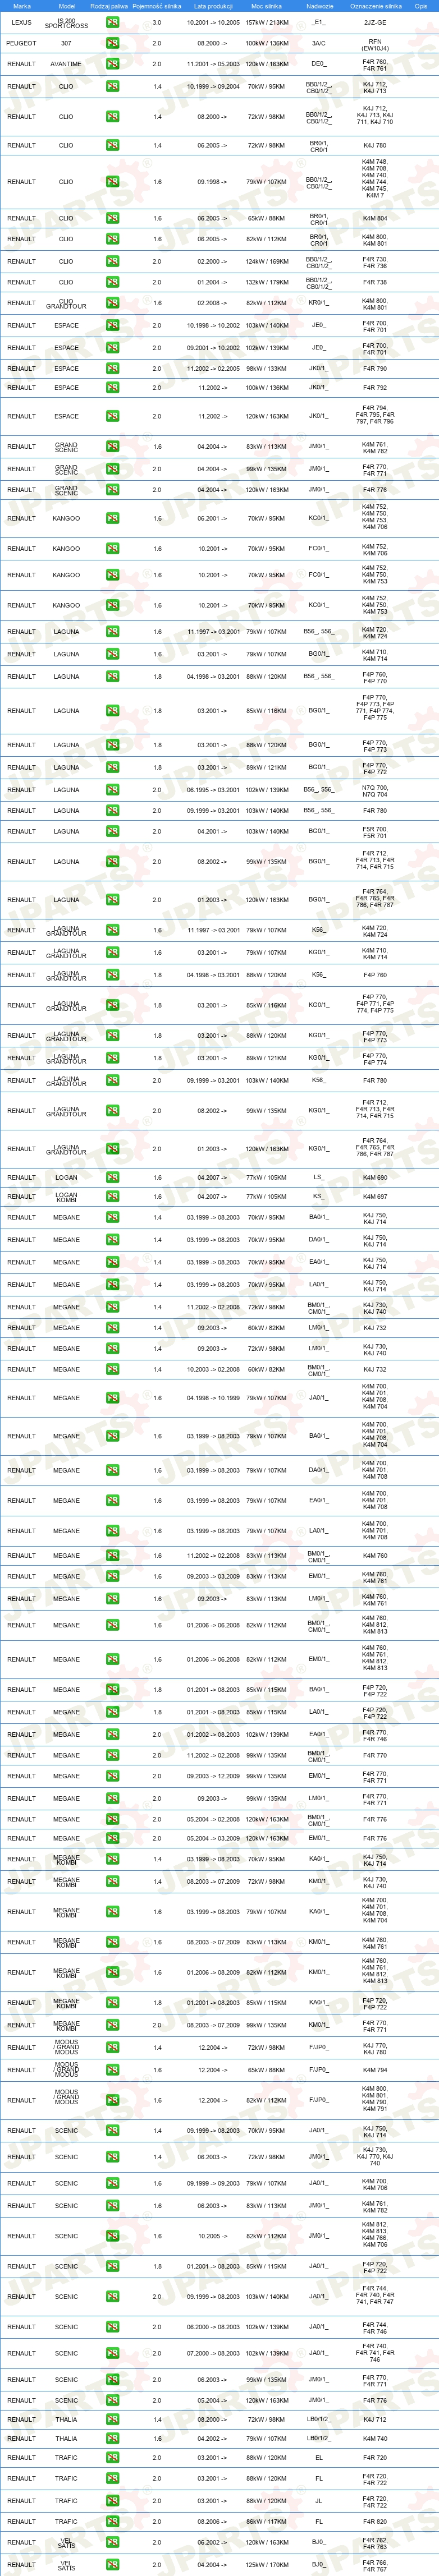The height and width of the screenshot is (2576, 439).
Task: Click the fuel icon in the LAGUNA F4P 772 row
Action: click(112, 767)
